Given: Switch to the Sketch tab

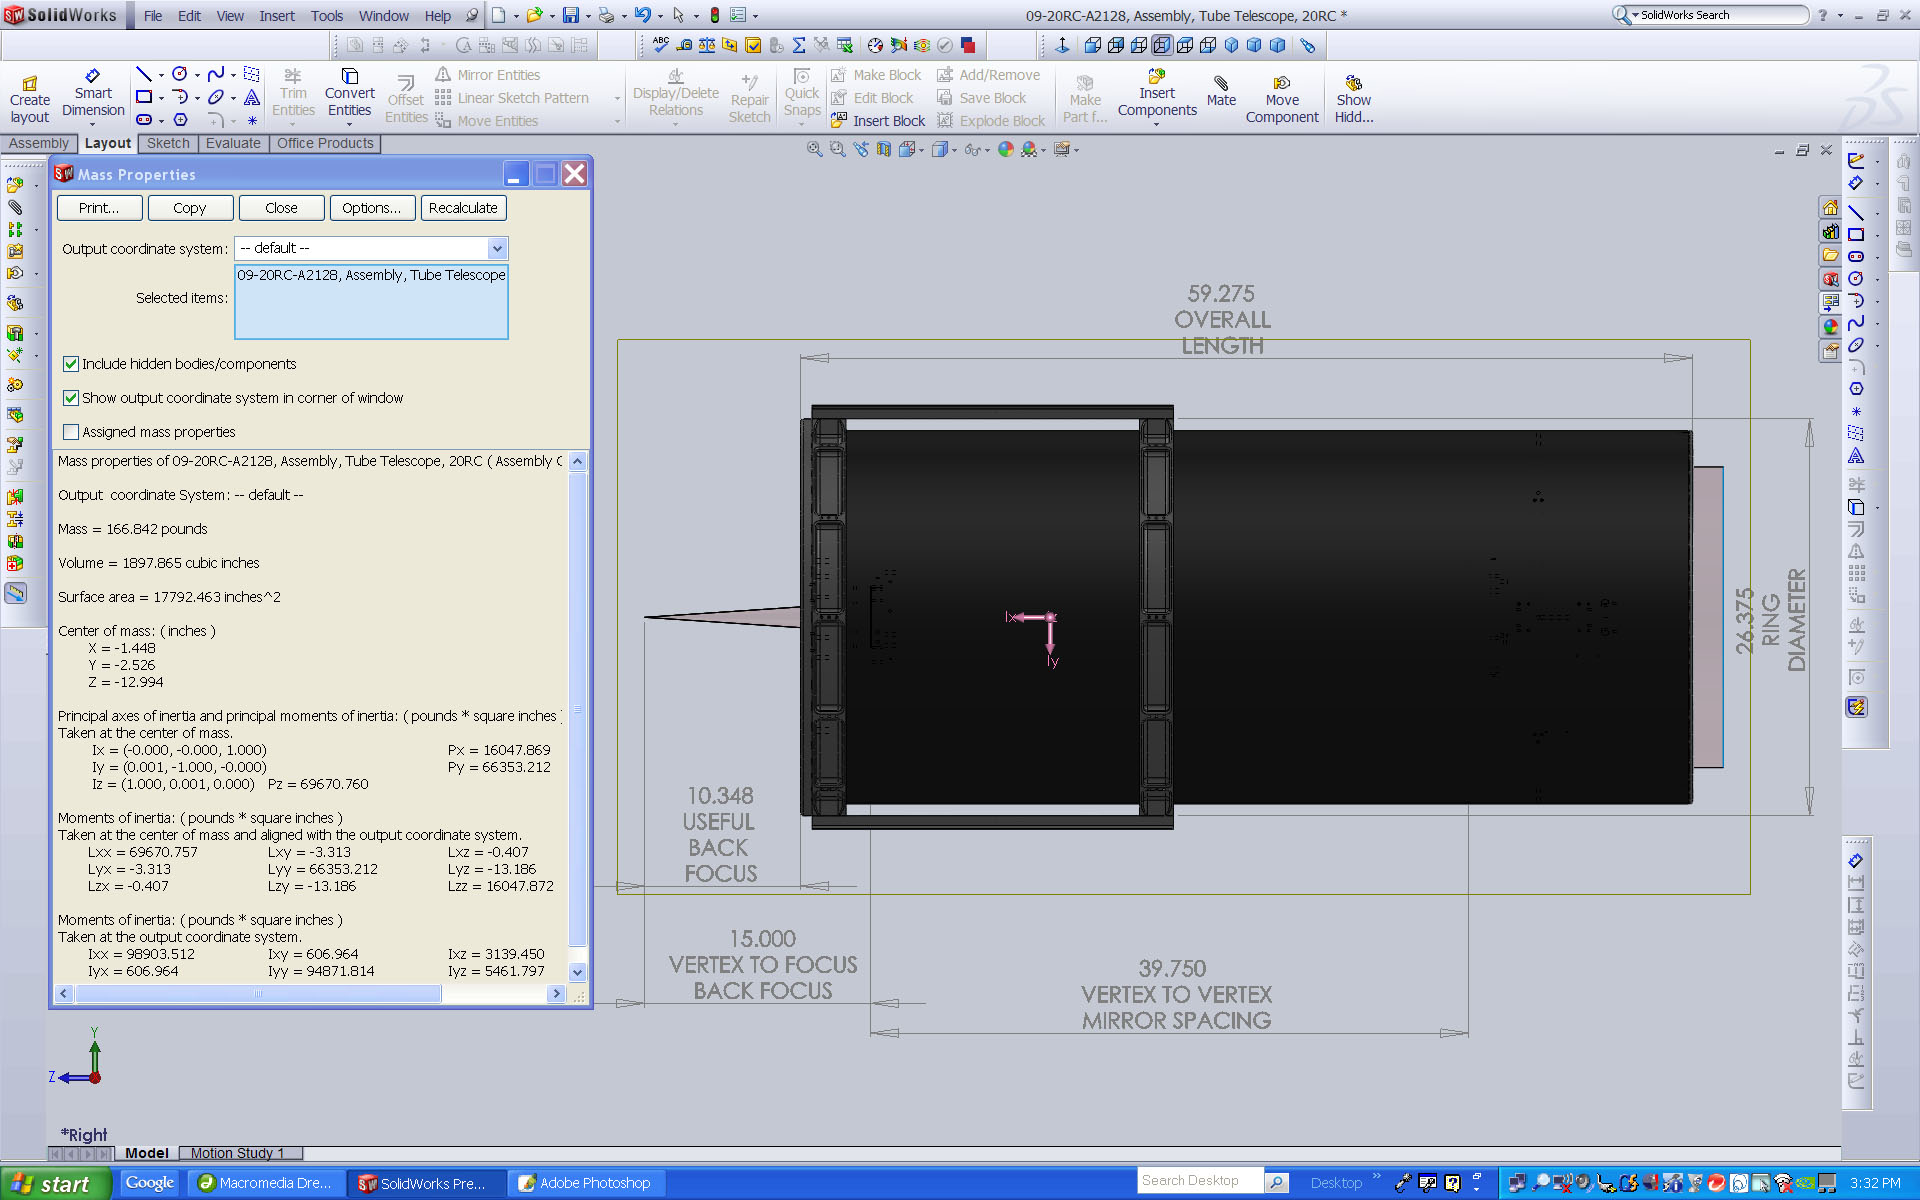Looking at the screenshot, I should coord(168,143).
